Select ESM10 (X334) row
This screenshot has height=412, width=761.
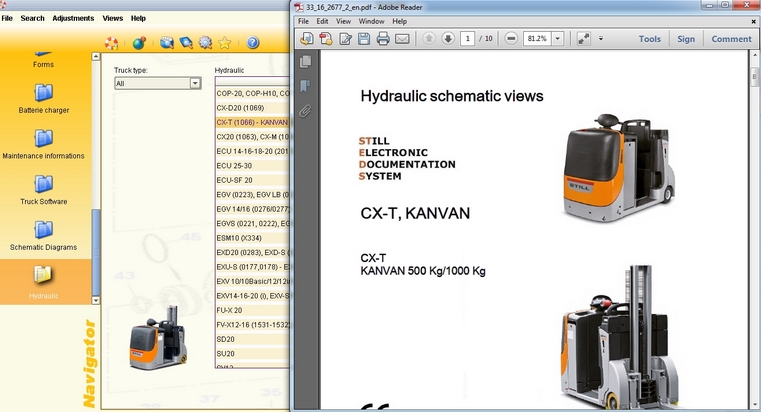point(252,238)
